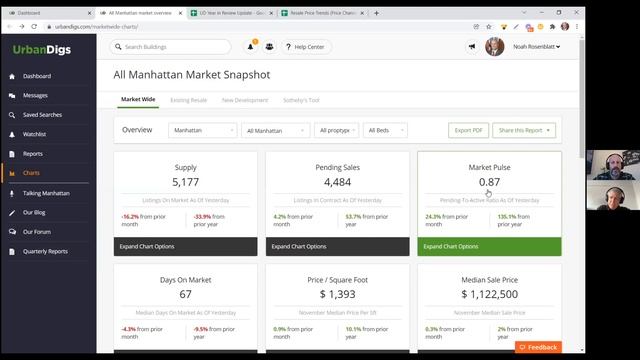Open Chrome three-dot menu
Viewport: 640px width, 360px height.
576,27
